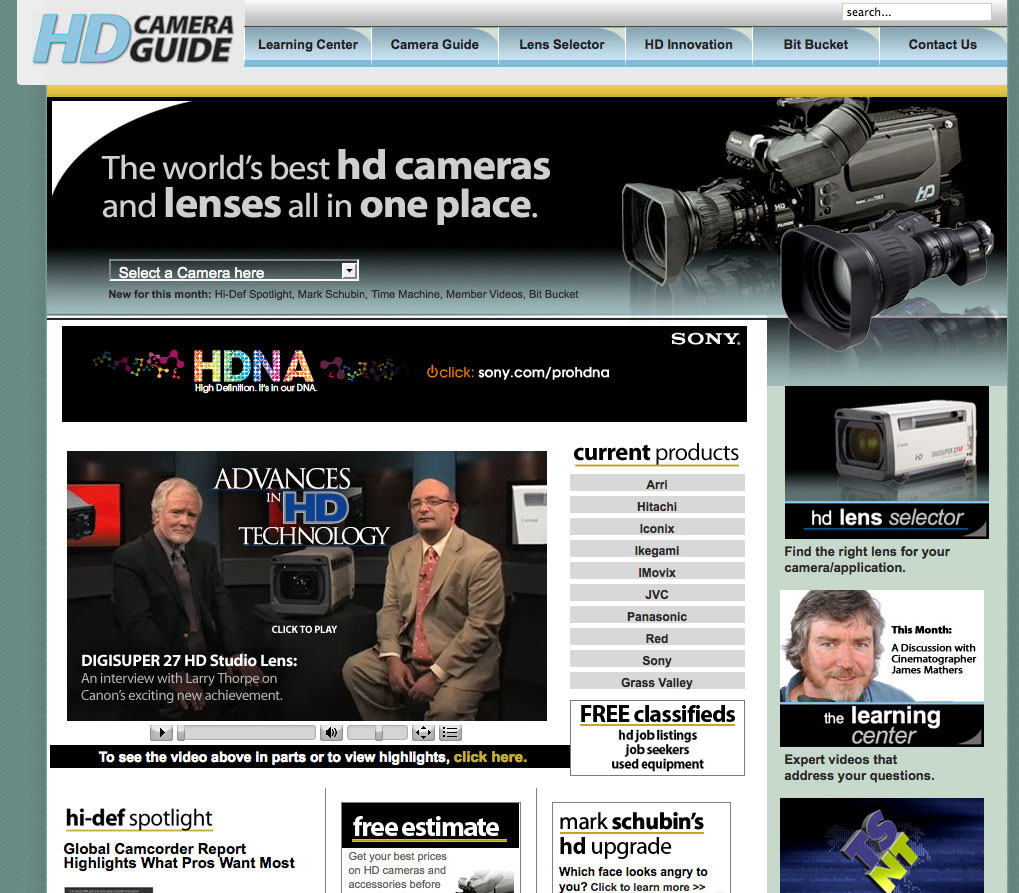
Task: Open Global Camcorder Report headline
Action: (x=179, y=856)
